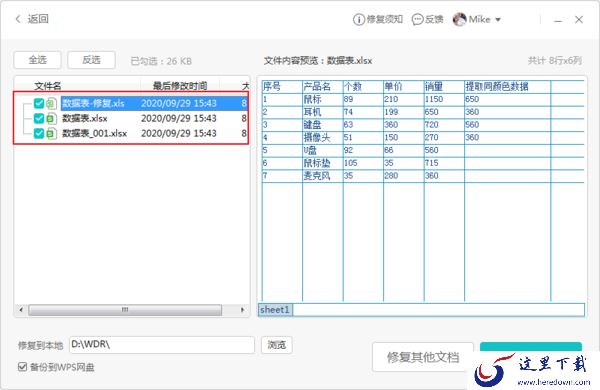
Task: Click the 摄像头 product cell
Action: (323, 137)
